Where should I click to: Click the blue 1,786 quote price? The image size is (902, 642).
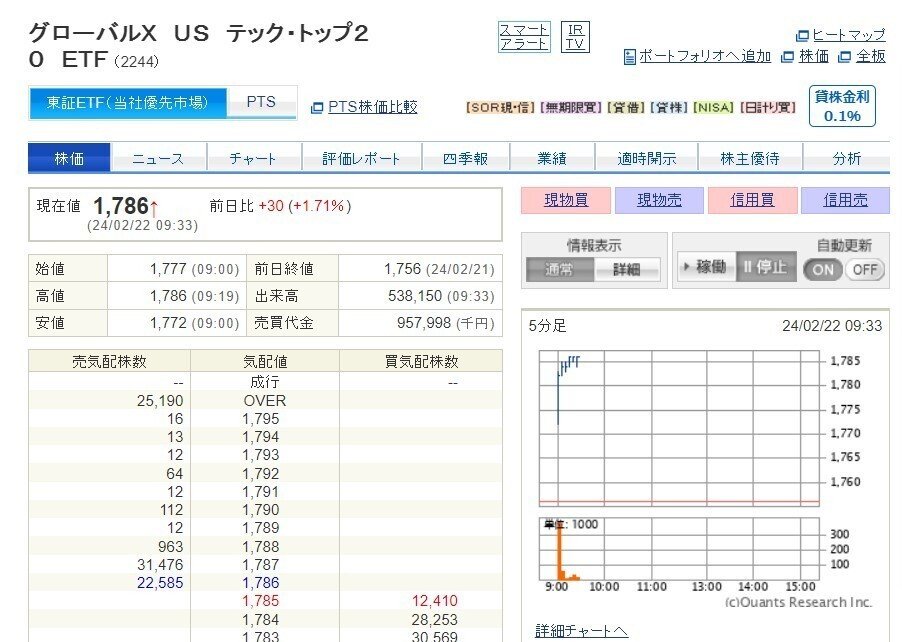[261, 583]
